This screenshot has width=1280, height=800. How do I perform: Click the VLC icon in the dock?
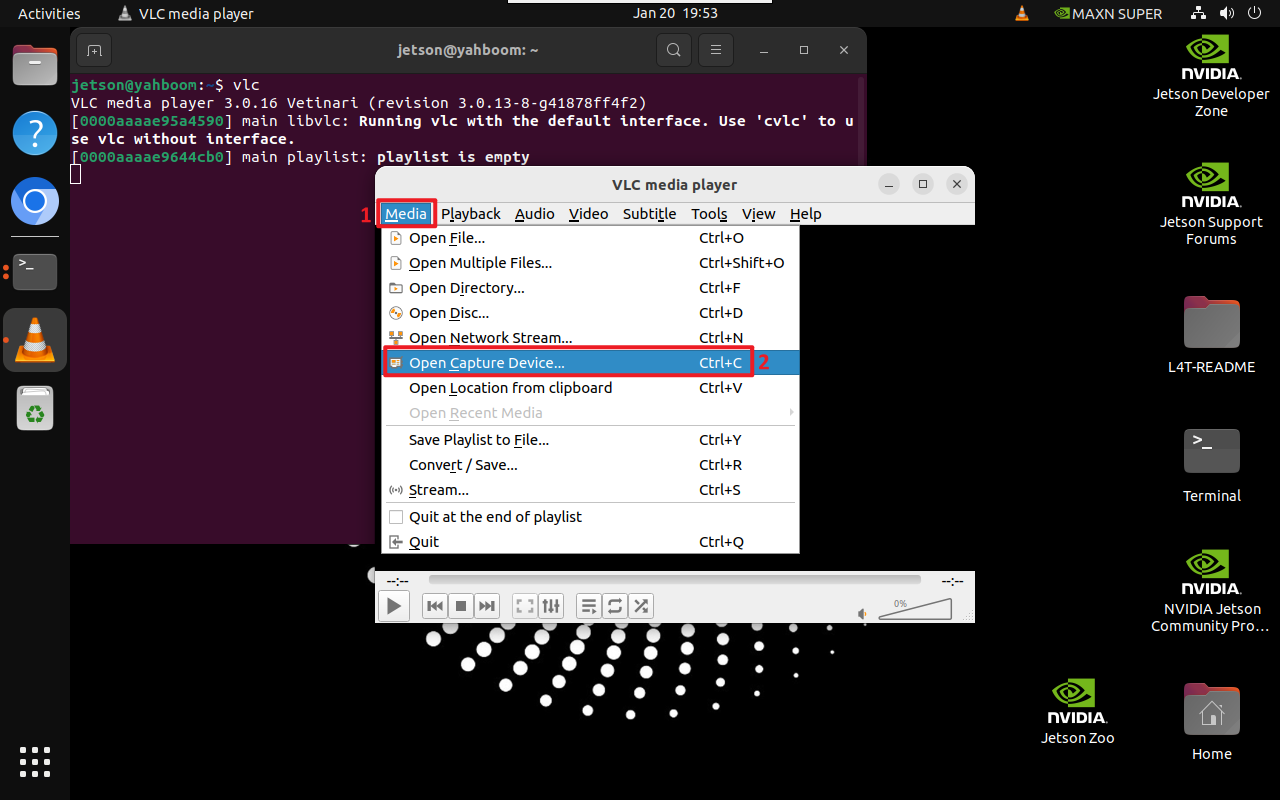click(35, 340)
